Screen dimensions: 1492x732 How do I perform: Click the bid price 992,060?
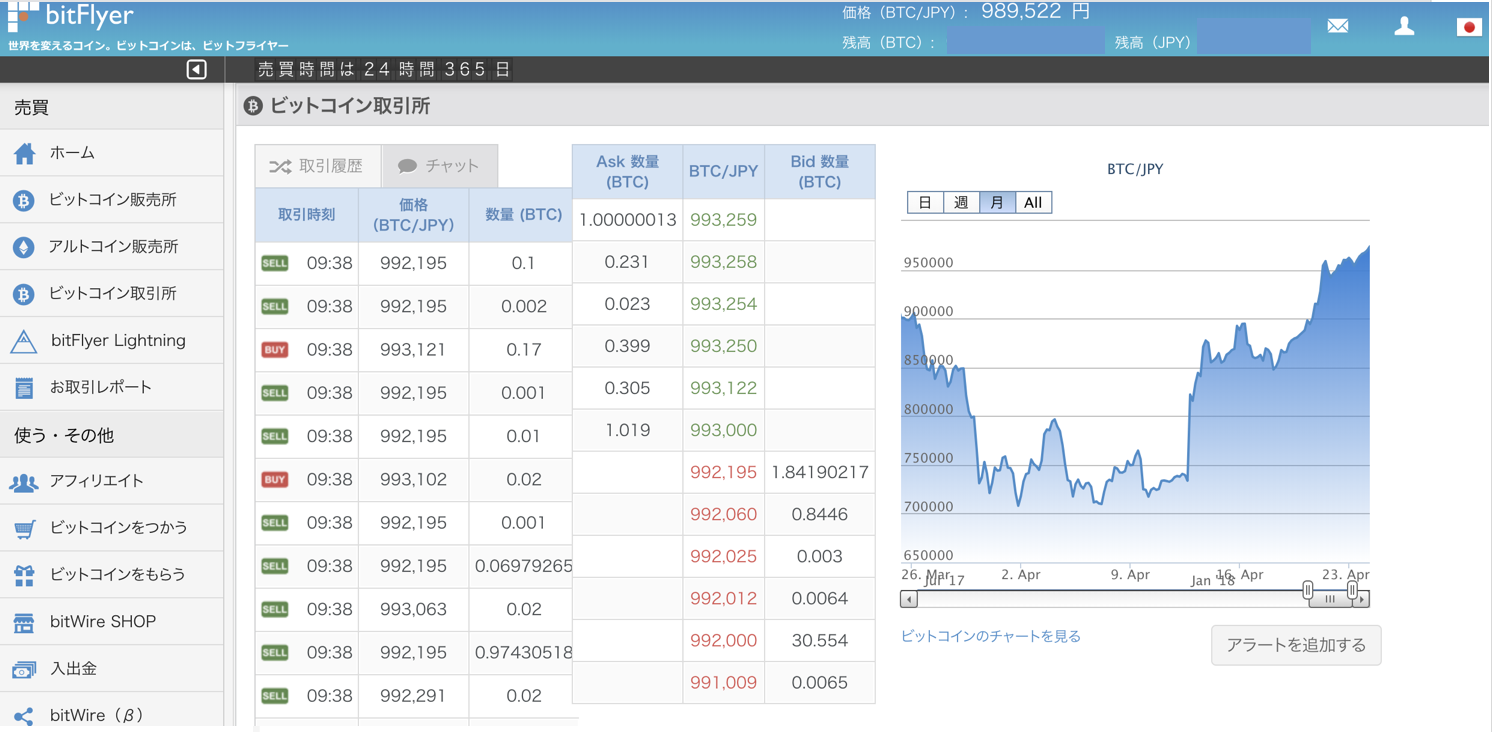(x=723, y=514)
